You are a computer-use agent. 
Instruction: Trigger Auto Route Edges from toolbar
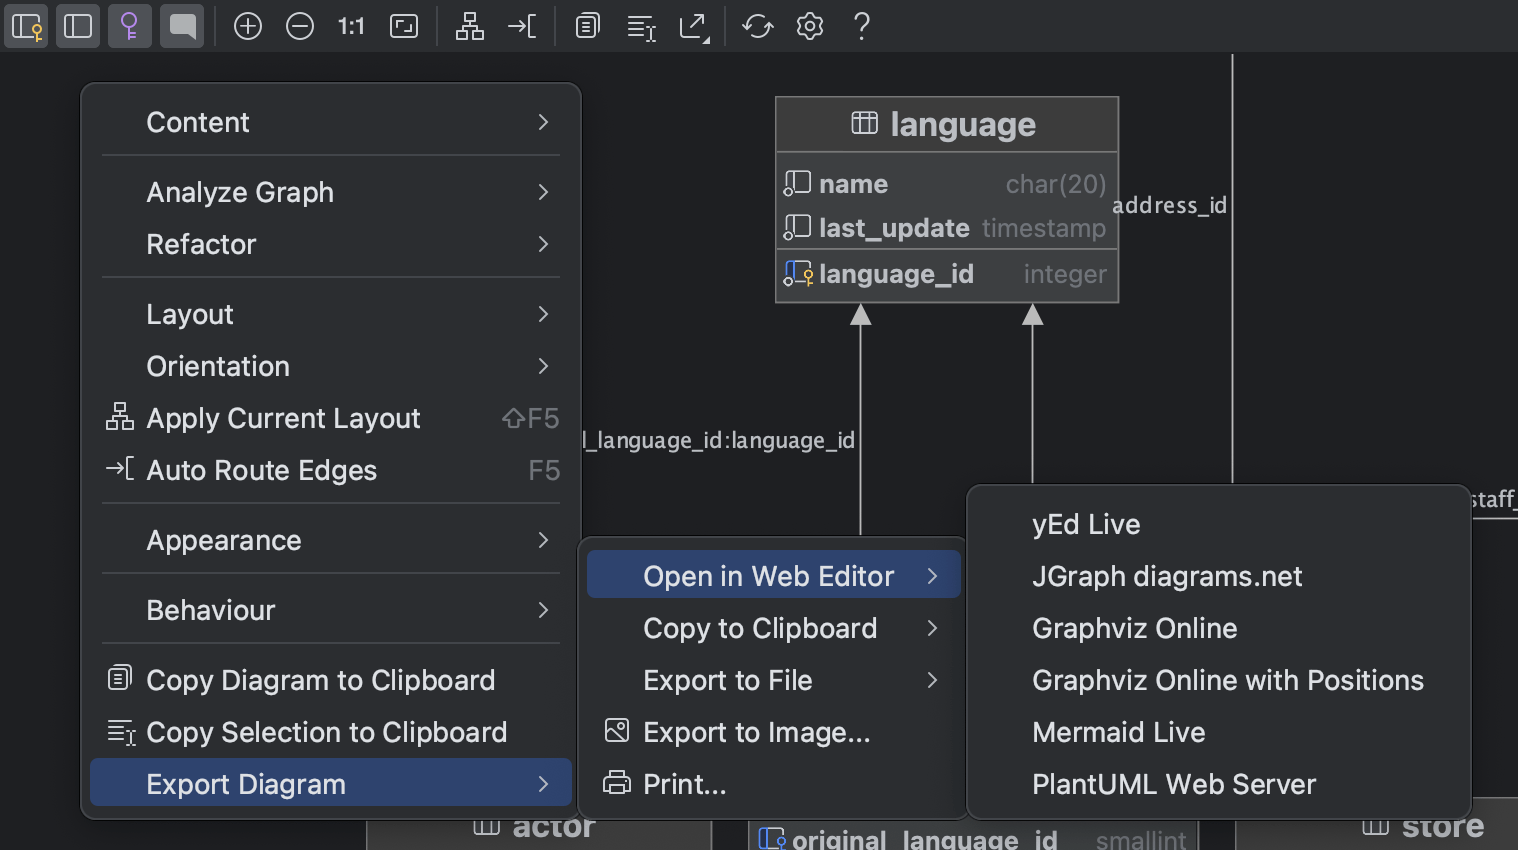(x=521, y=26)
